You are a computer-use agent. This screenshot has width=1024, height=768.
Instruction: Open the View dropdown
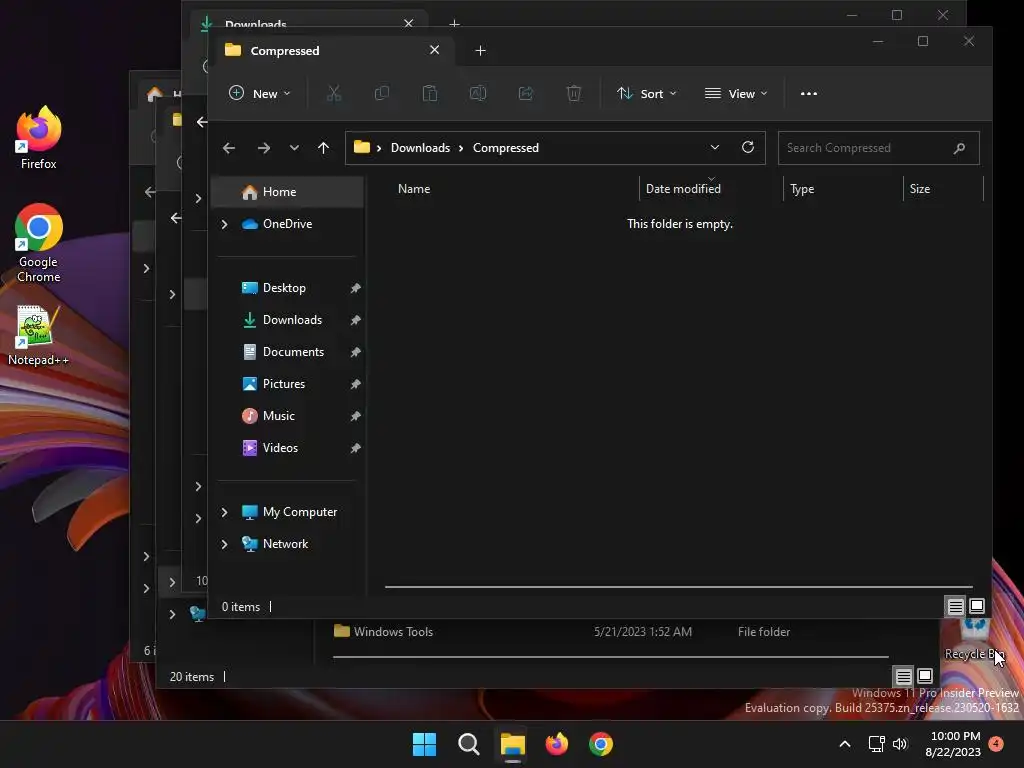click(736, 93)
